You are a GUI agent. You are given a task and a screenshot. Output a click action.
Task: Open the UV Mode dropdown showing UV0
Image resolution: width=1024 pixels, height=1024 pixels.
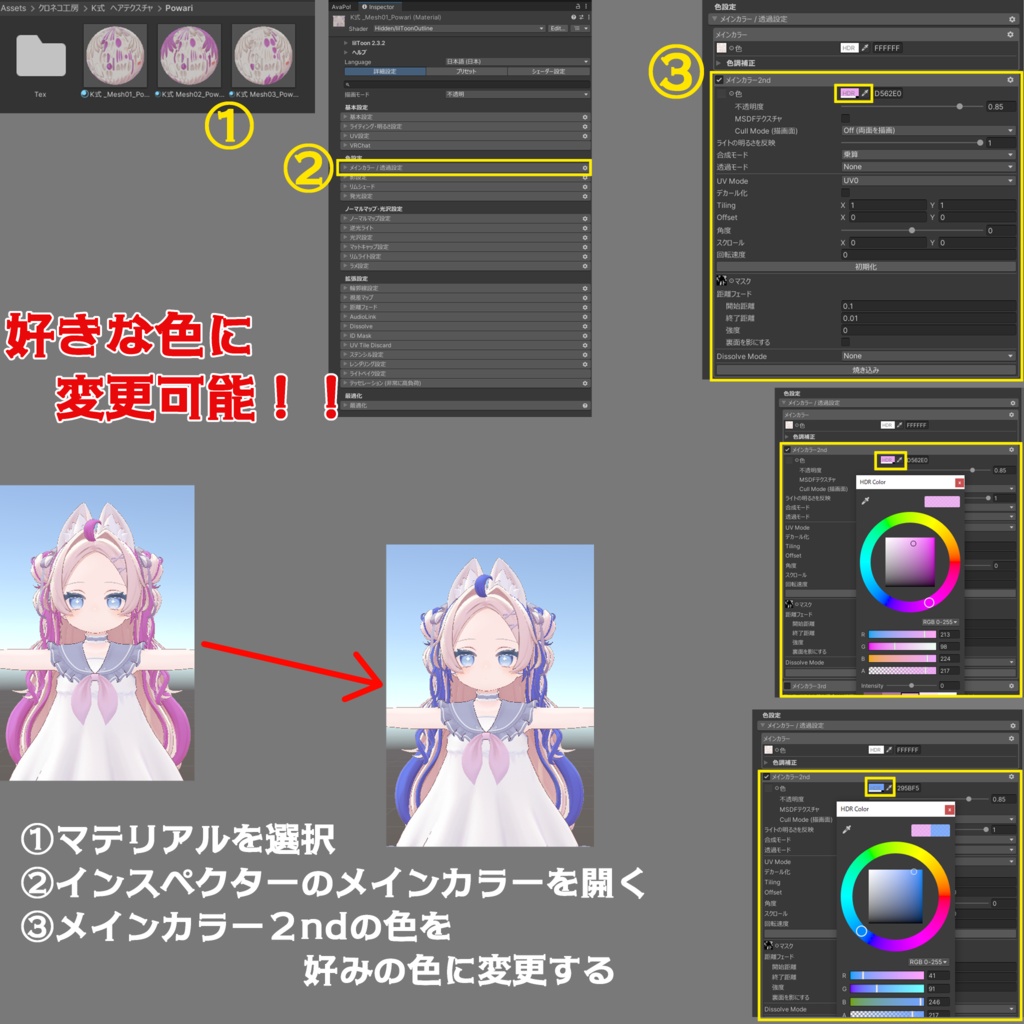pos(928,181)
